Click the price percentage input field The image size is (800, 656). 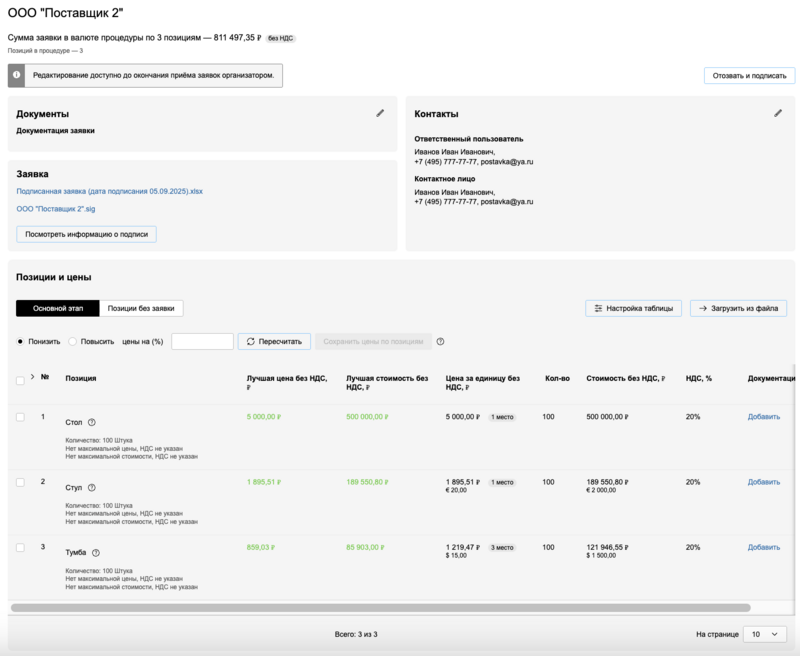click(202, 341)
